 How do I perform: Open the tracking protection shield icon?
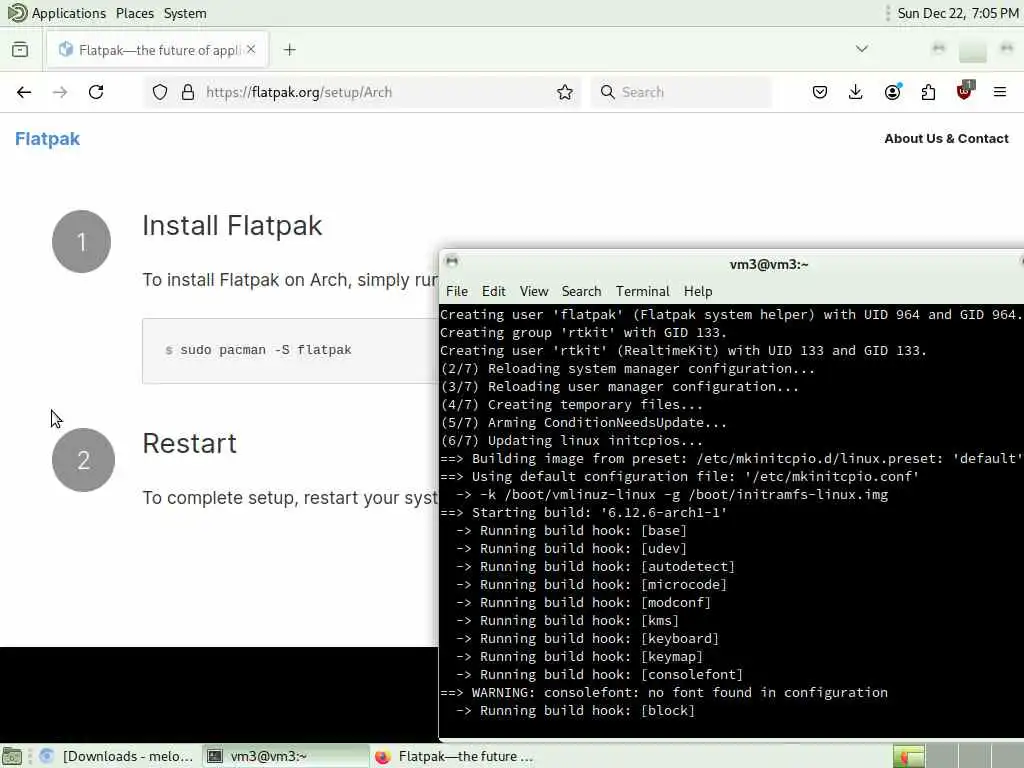pos(160,92)
